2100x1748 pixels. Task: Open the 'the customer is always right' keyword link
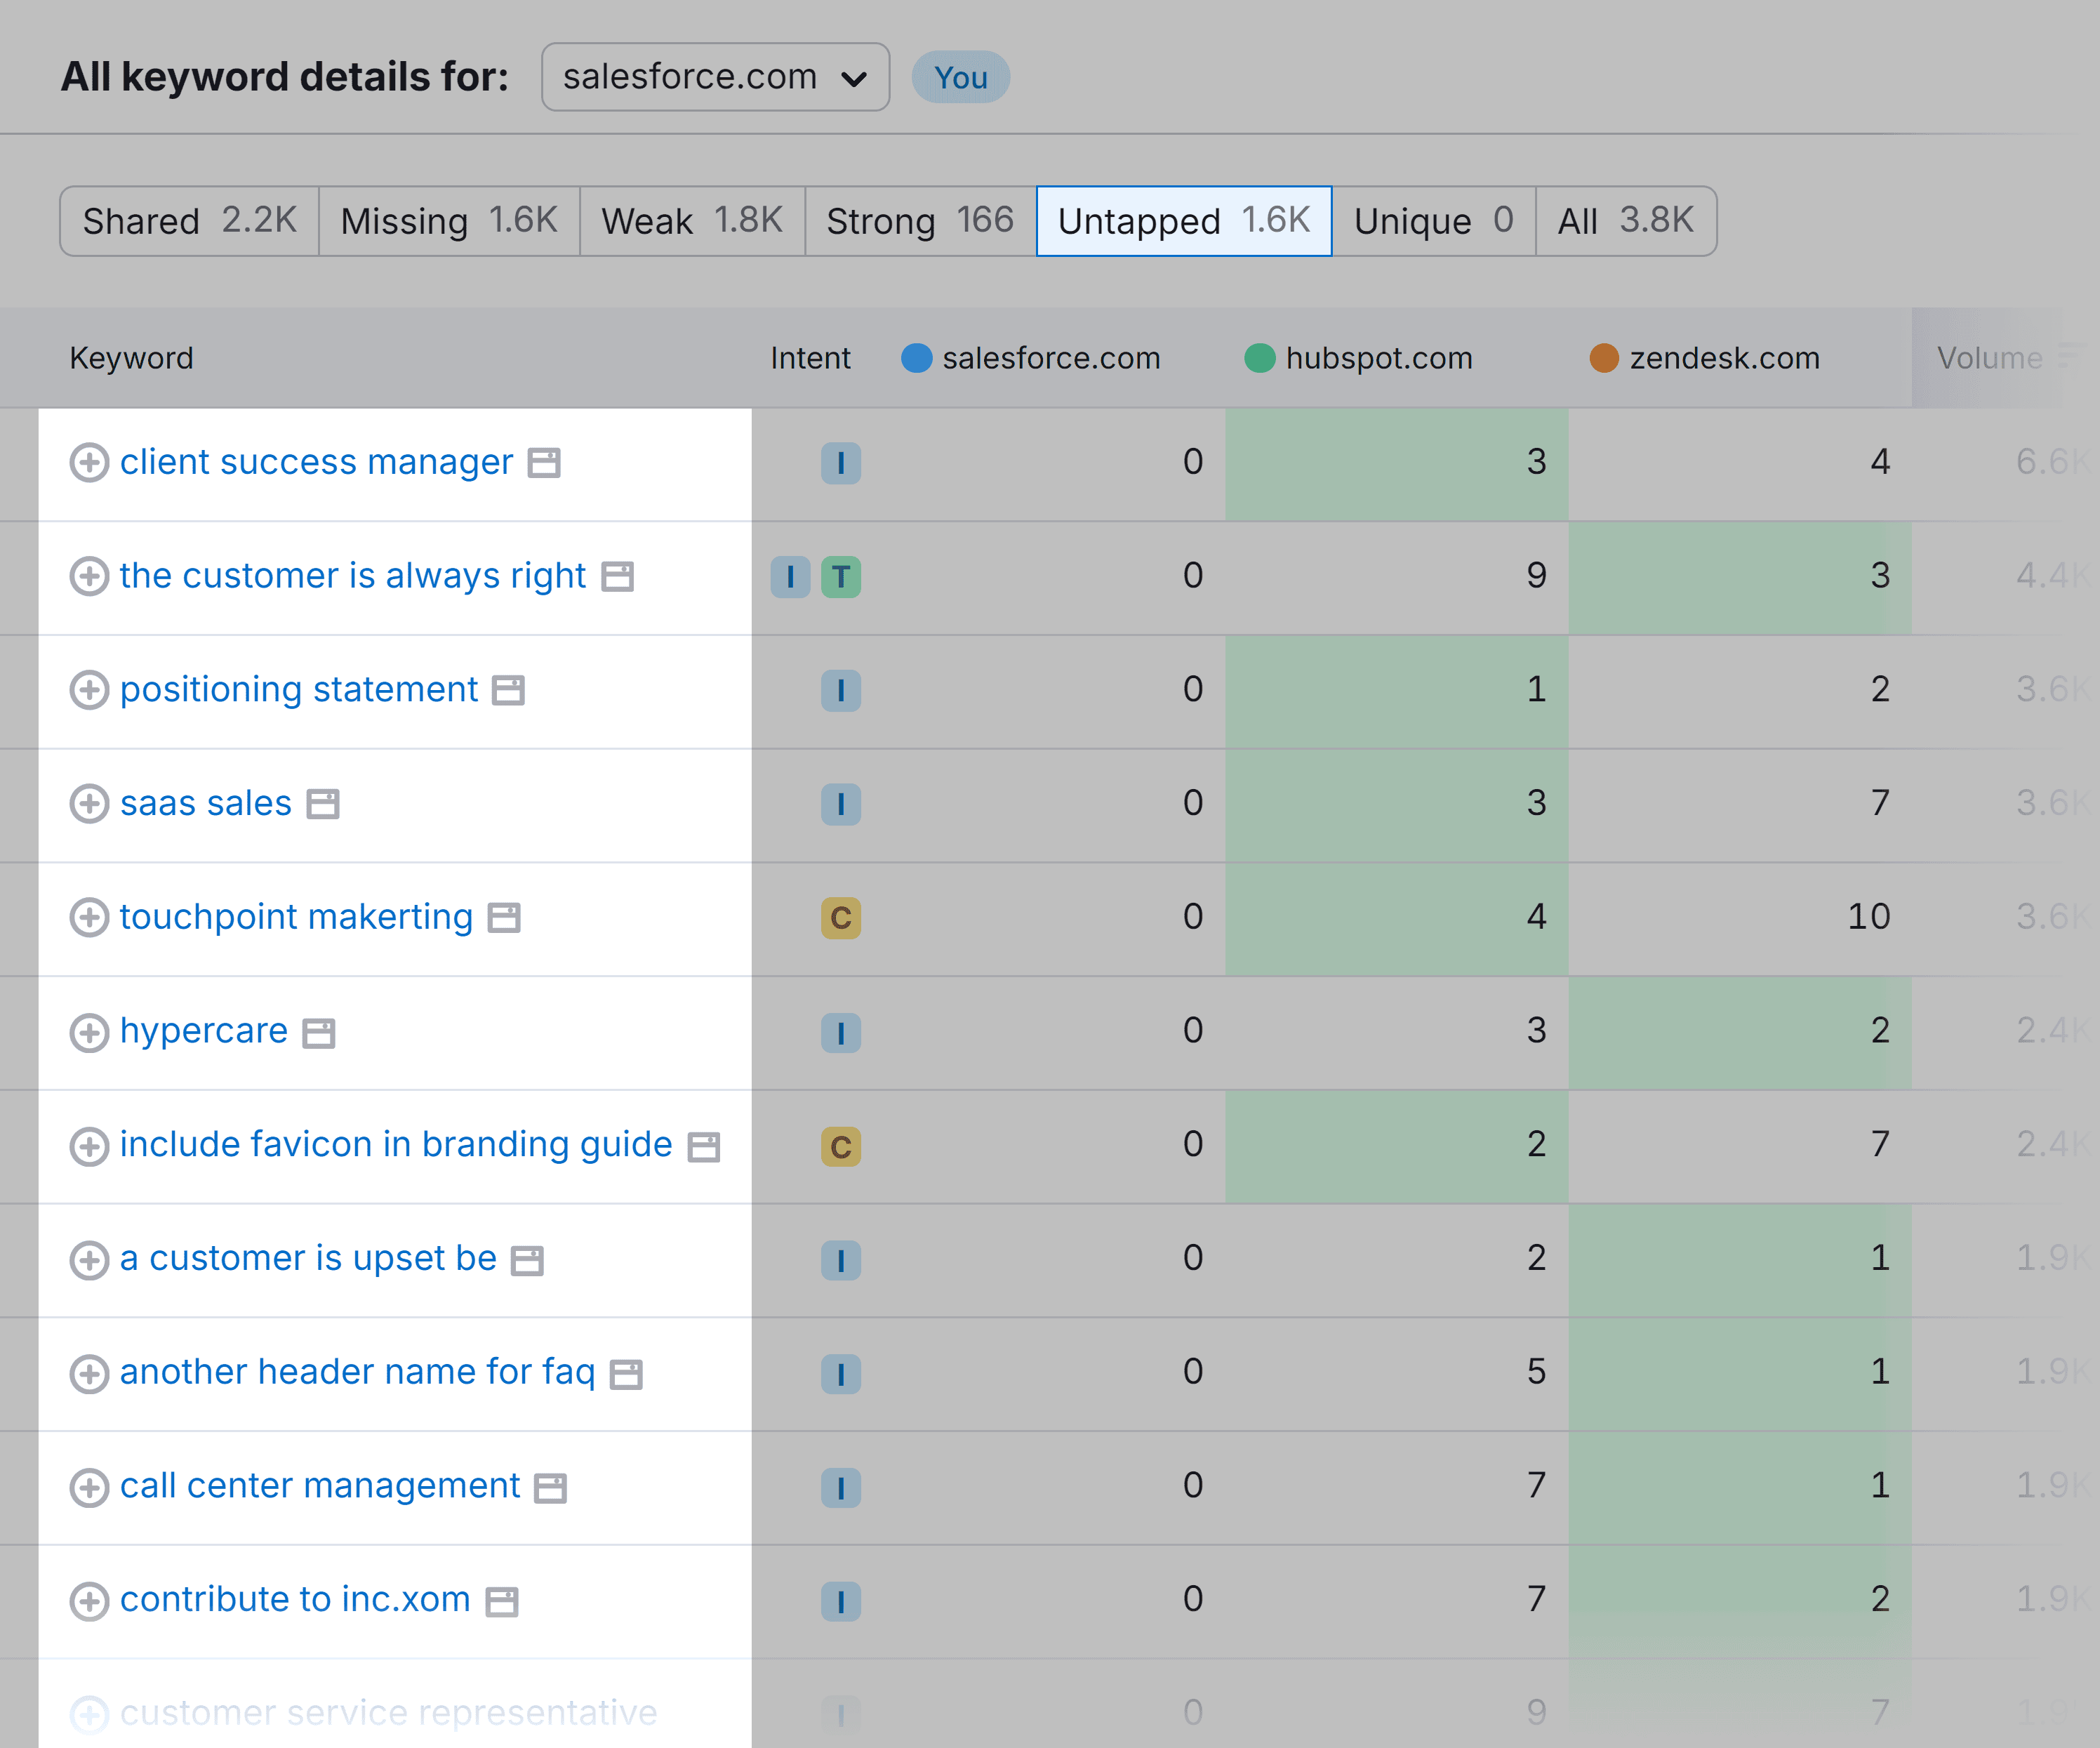[353, 576]
